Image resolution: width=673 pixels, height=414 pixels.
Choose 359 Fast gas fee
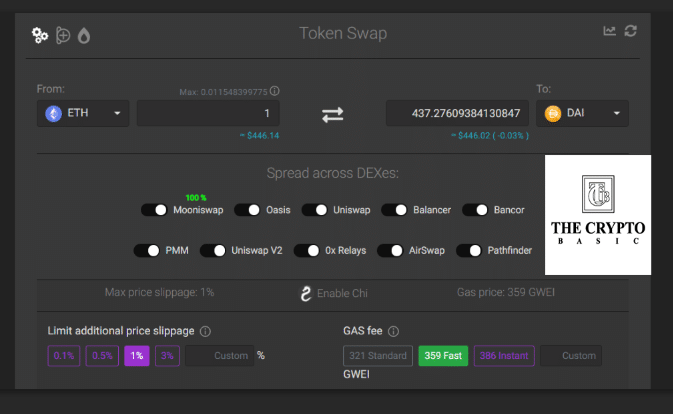(x=443, y=356)
